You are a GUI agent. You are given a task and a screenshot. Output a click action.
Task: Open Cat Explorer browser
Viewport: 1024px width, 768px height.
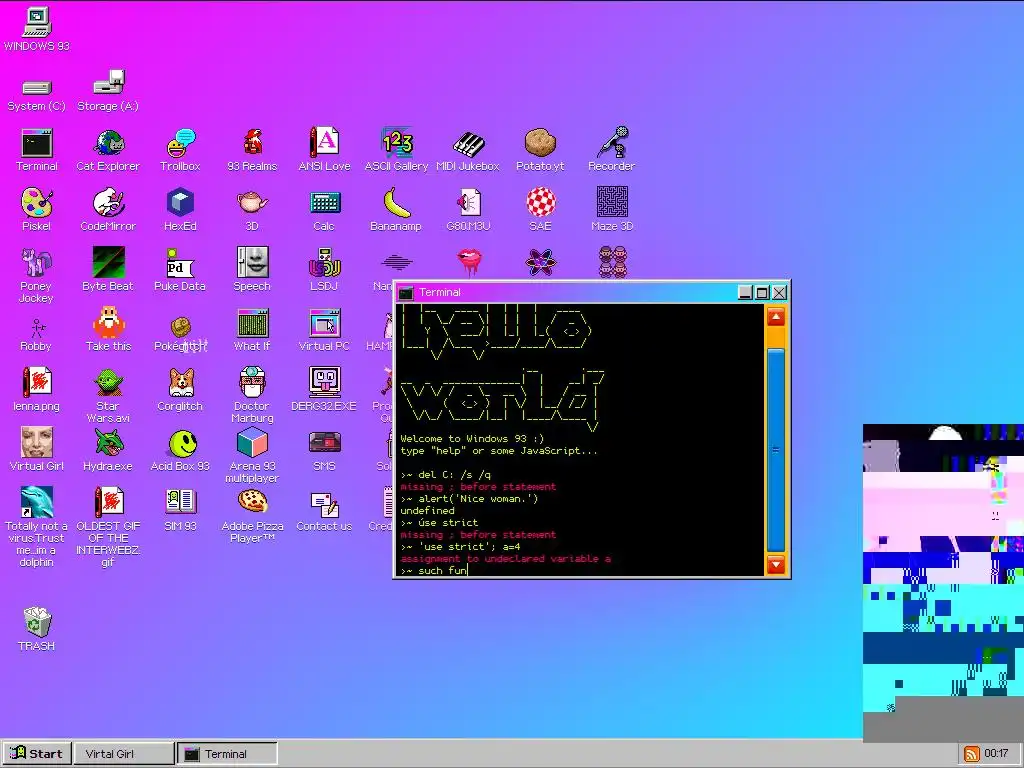pos(108,150)
